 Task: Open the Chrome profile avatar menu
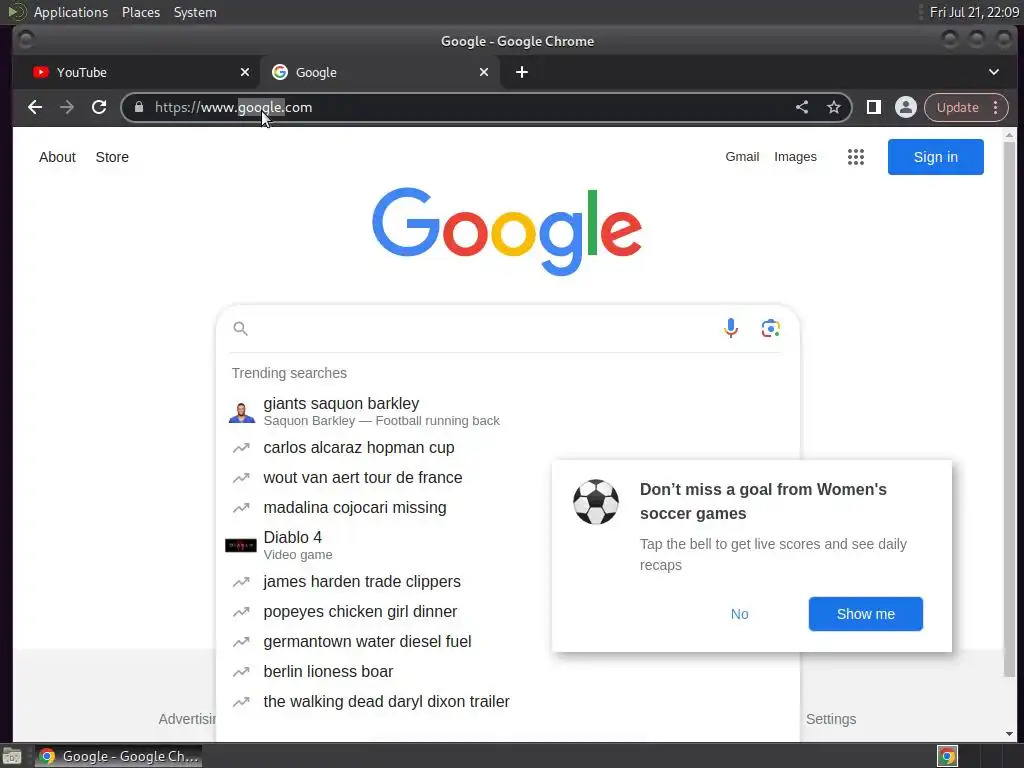tap(905, 107)
